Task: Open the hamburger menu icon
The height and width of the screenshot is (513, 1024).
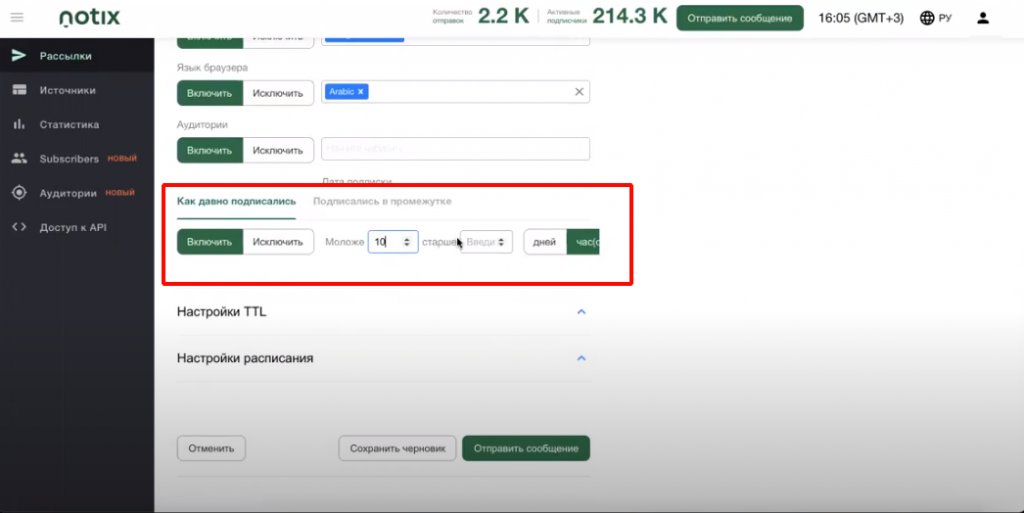Action: click(16, 17)
